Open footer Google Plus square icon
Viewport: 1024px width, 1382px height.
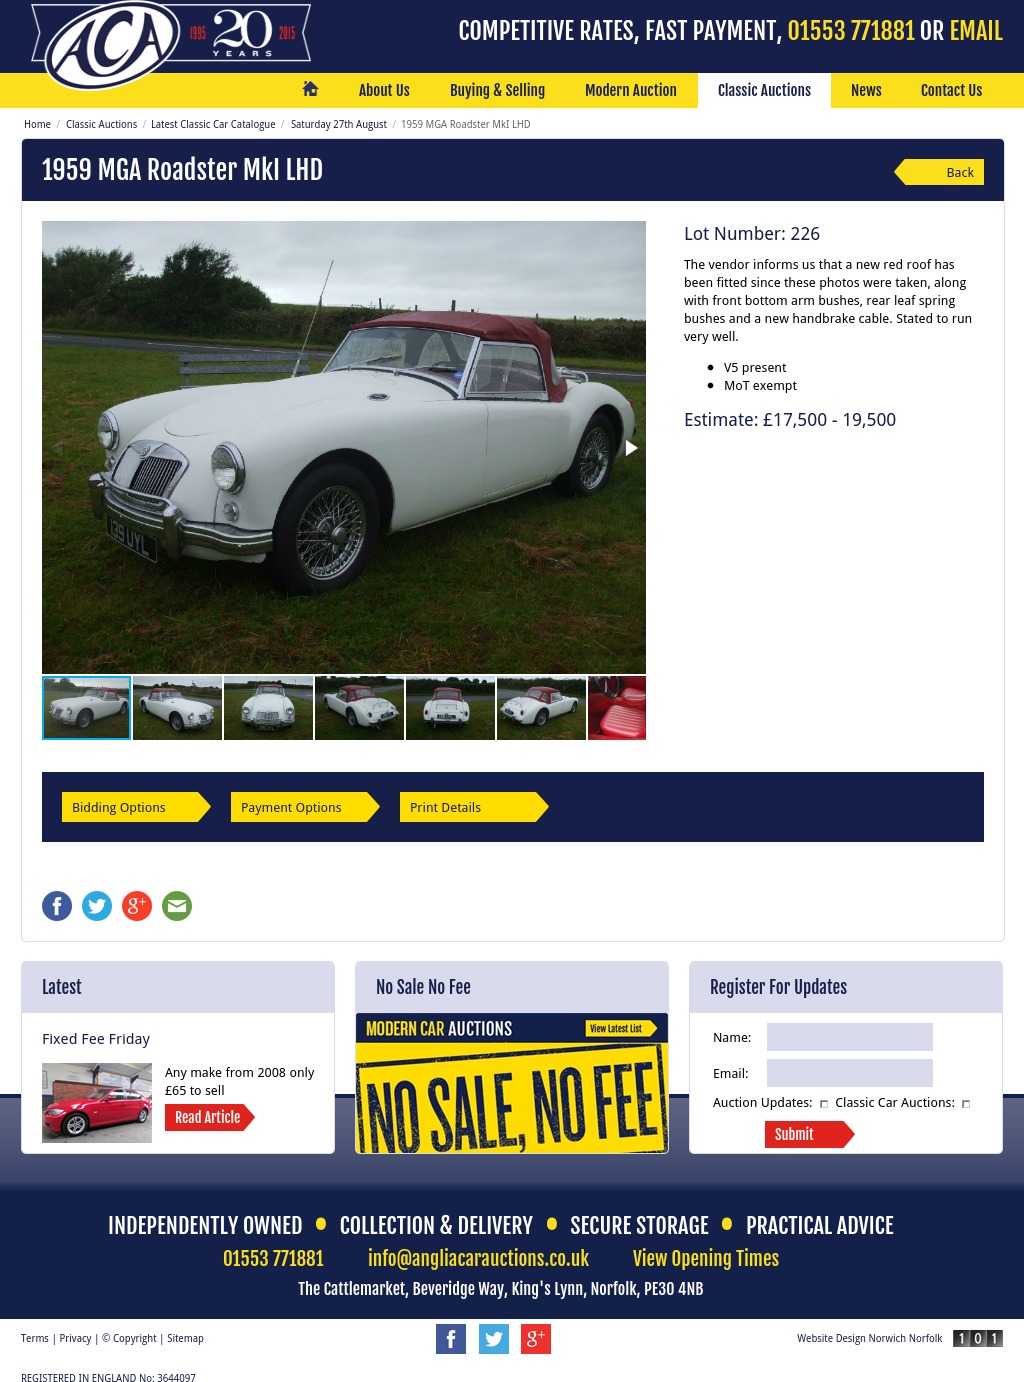click(x=536, y=1339)
